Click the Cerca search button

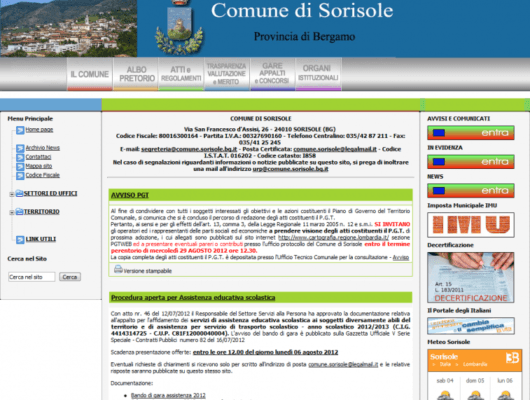click(x=70, y=277)
